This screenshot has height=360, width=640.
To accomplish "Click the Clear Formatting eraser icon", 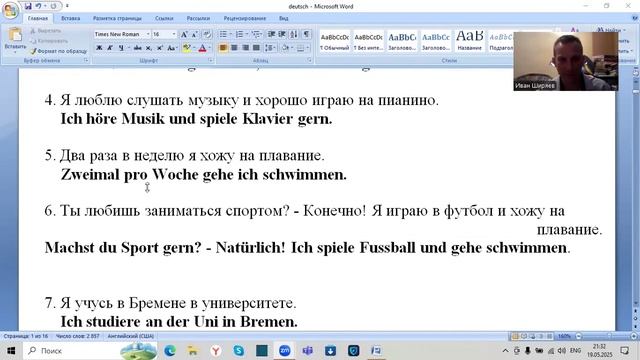I will [x=207, y=34].
